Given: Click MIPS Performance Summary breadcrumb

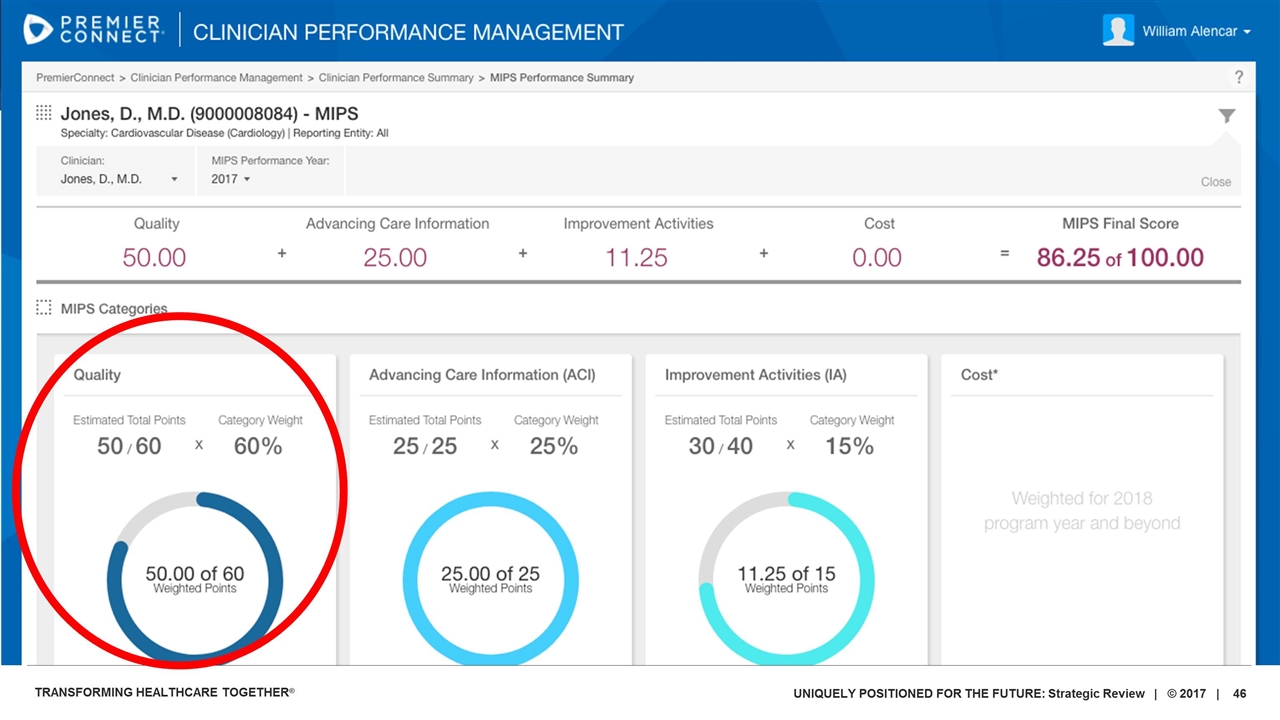Looking at the screenshot, I should (x=562, y=77).
